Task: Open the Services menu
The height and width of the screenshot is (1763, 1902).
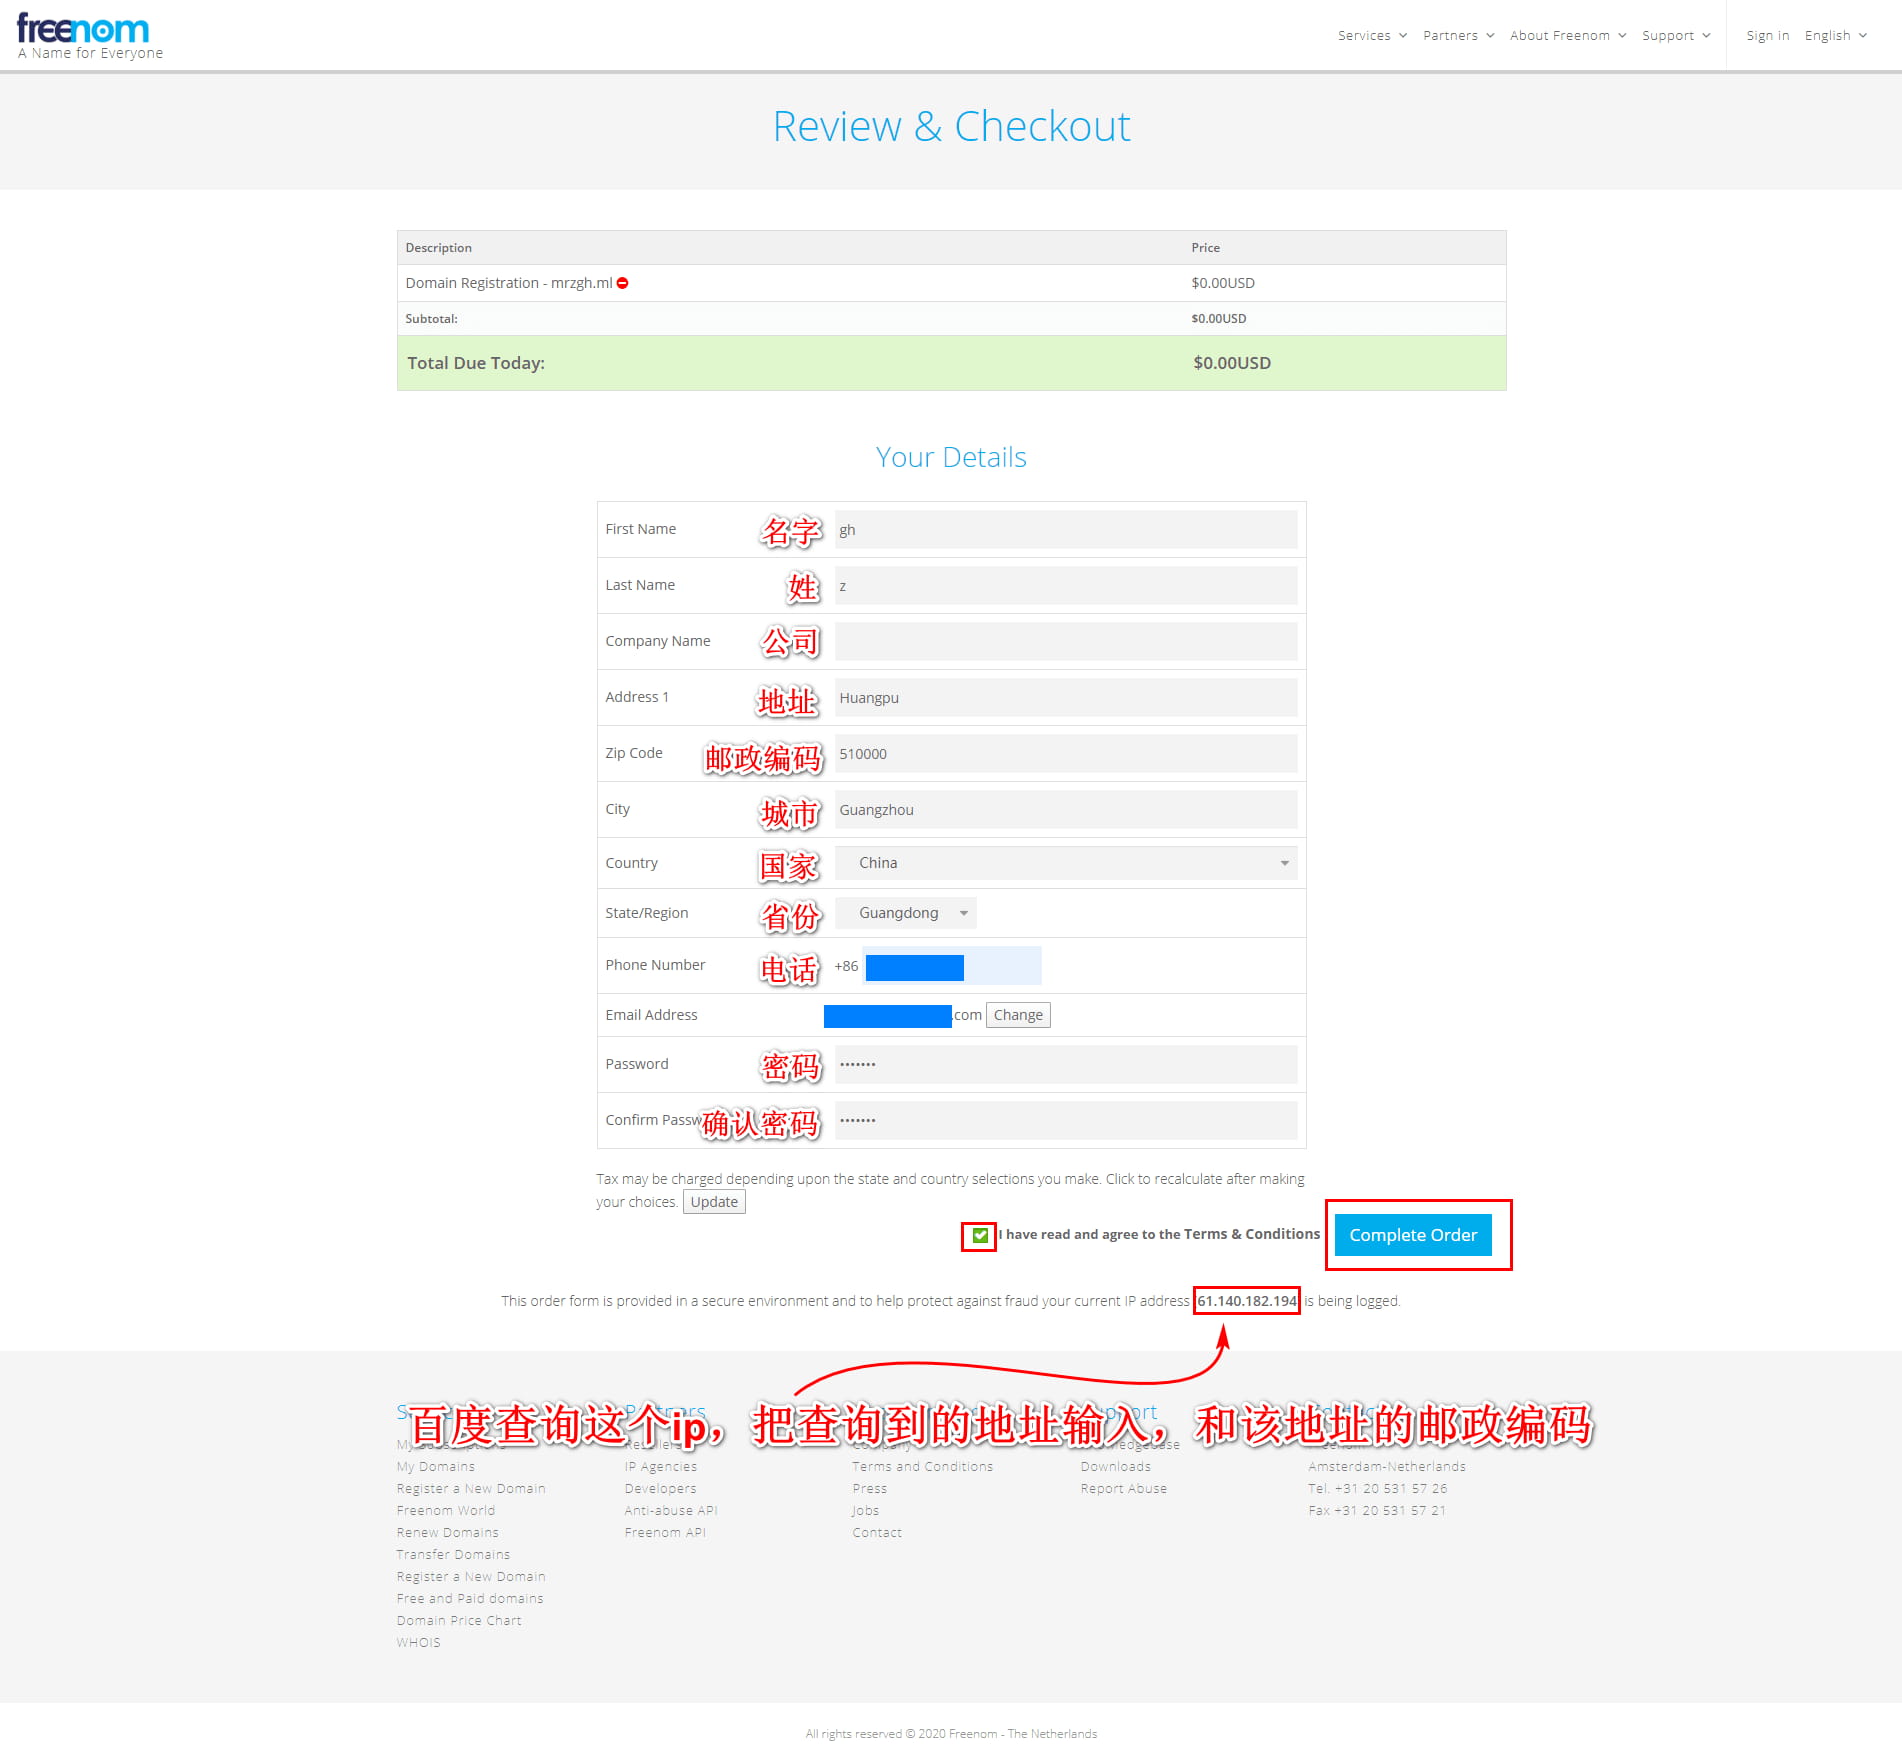Action: pyautogui.click(x=1372, y=36)
